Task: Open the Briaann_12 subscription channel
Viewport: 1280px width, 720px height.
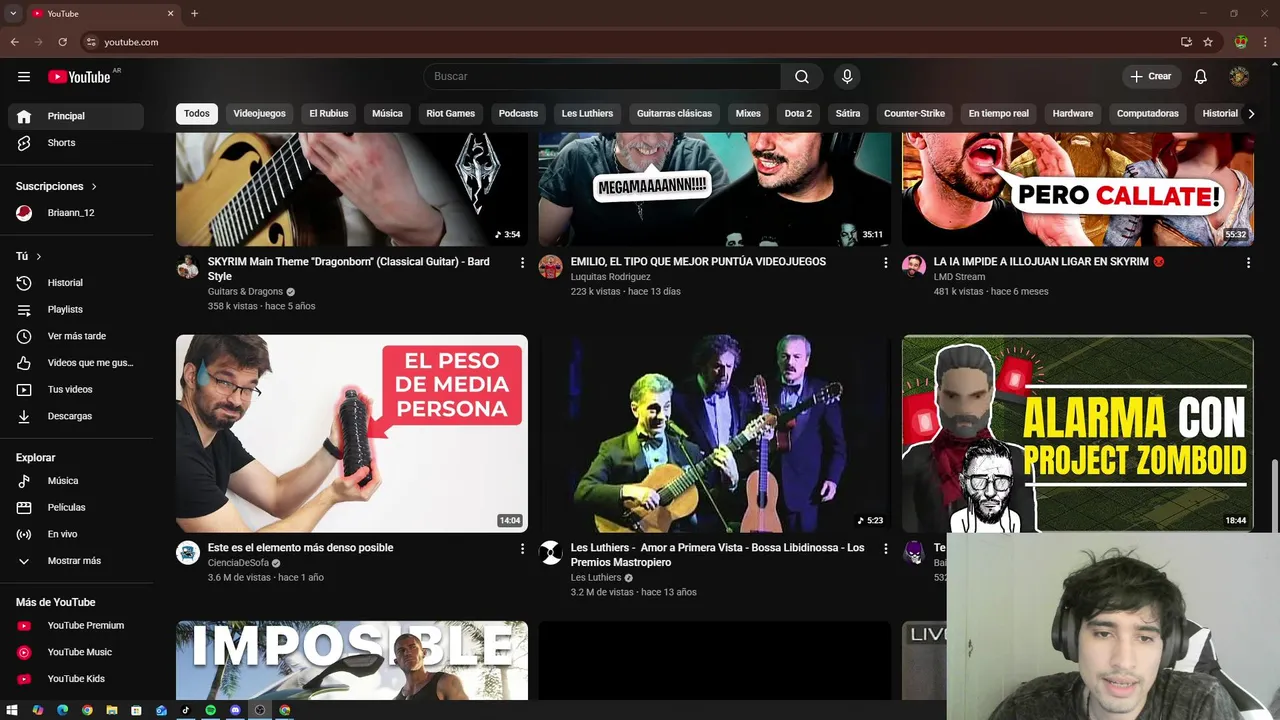Action: pyautogui.click(x=76, y=213)
